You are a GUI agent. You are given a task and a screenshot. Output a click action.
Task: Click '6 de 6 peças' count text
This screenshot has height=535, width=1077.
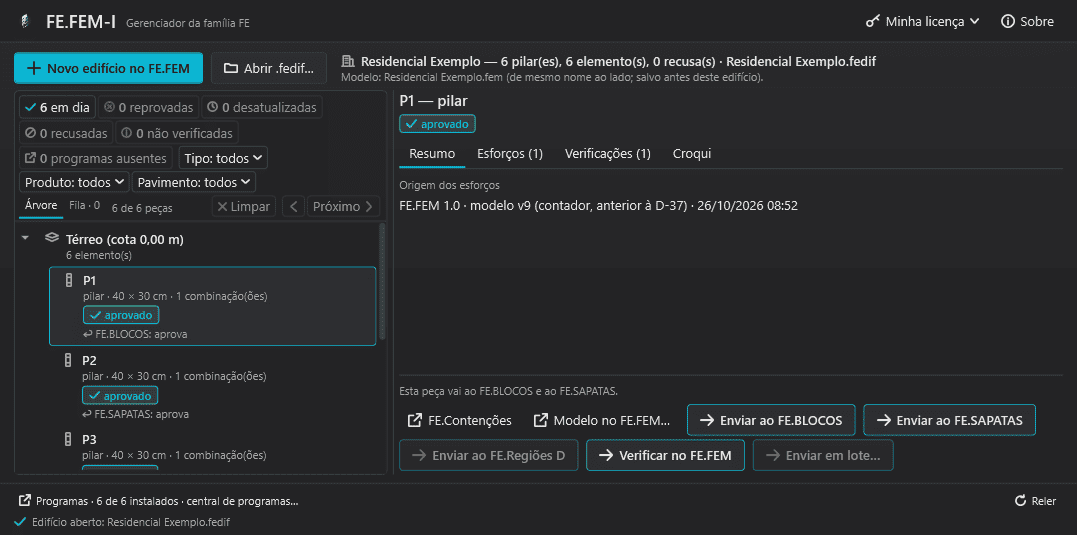(142, 207)
